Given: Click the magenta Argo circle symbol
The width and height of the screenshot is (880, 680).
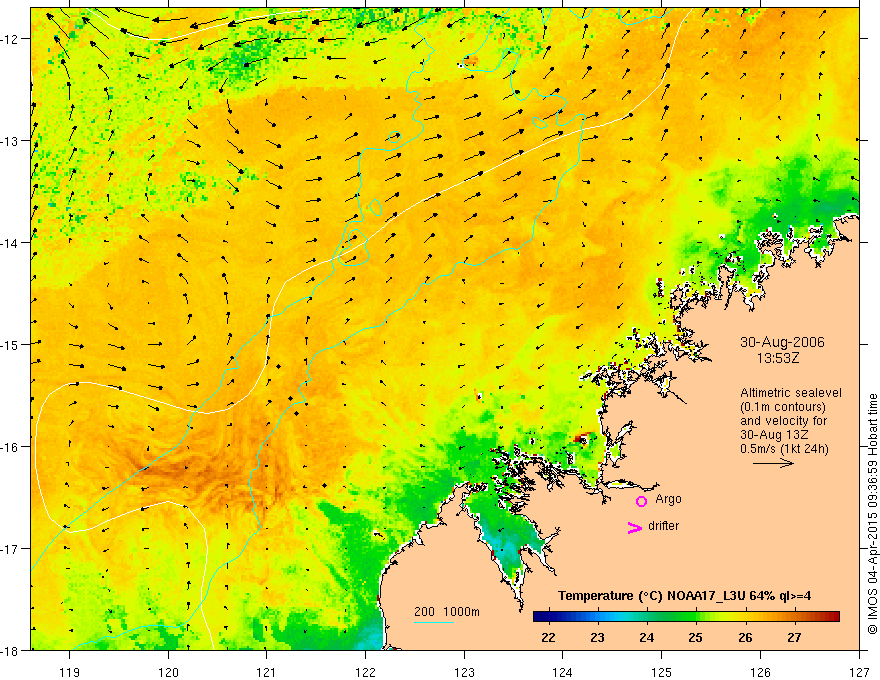Looking at the screenshot, I should [641, 501].
